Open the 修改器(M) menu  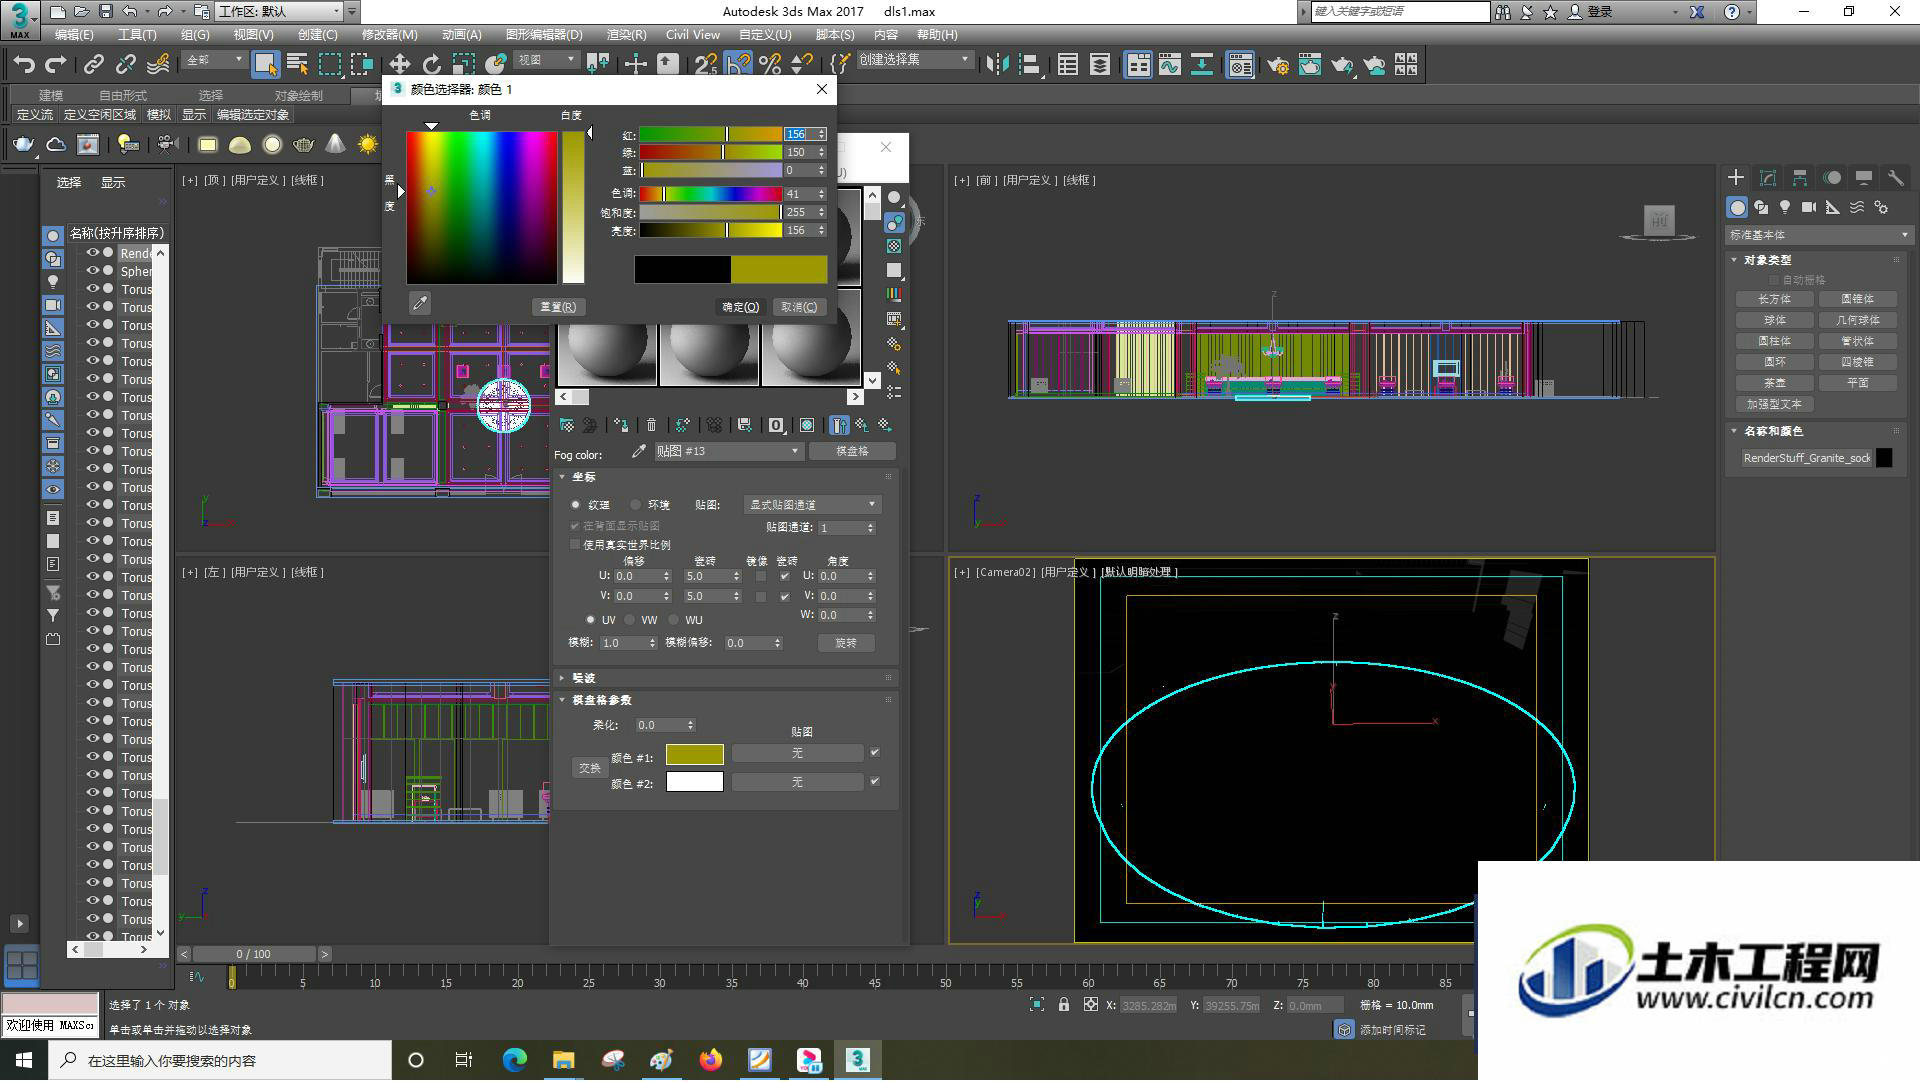(x=389, y=35)
